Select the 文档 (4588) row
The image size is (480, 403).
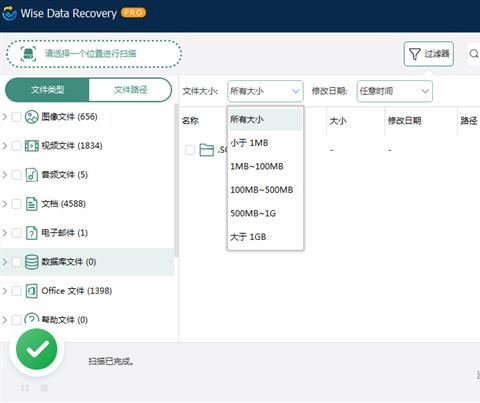[87, 204]
